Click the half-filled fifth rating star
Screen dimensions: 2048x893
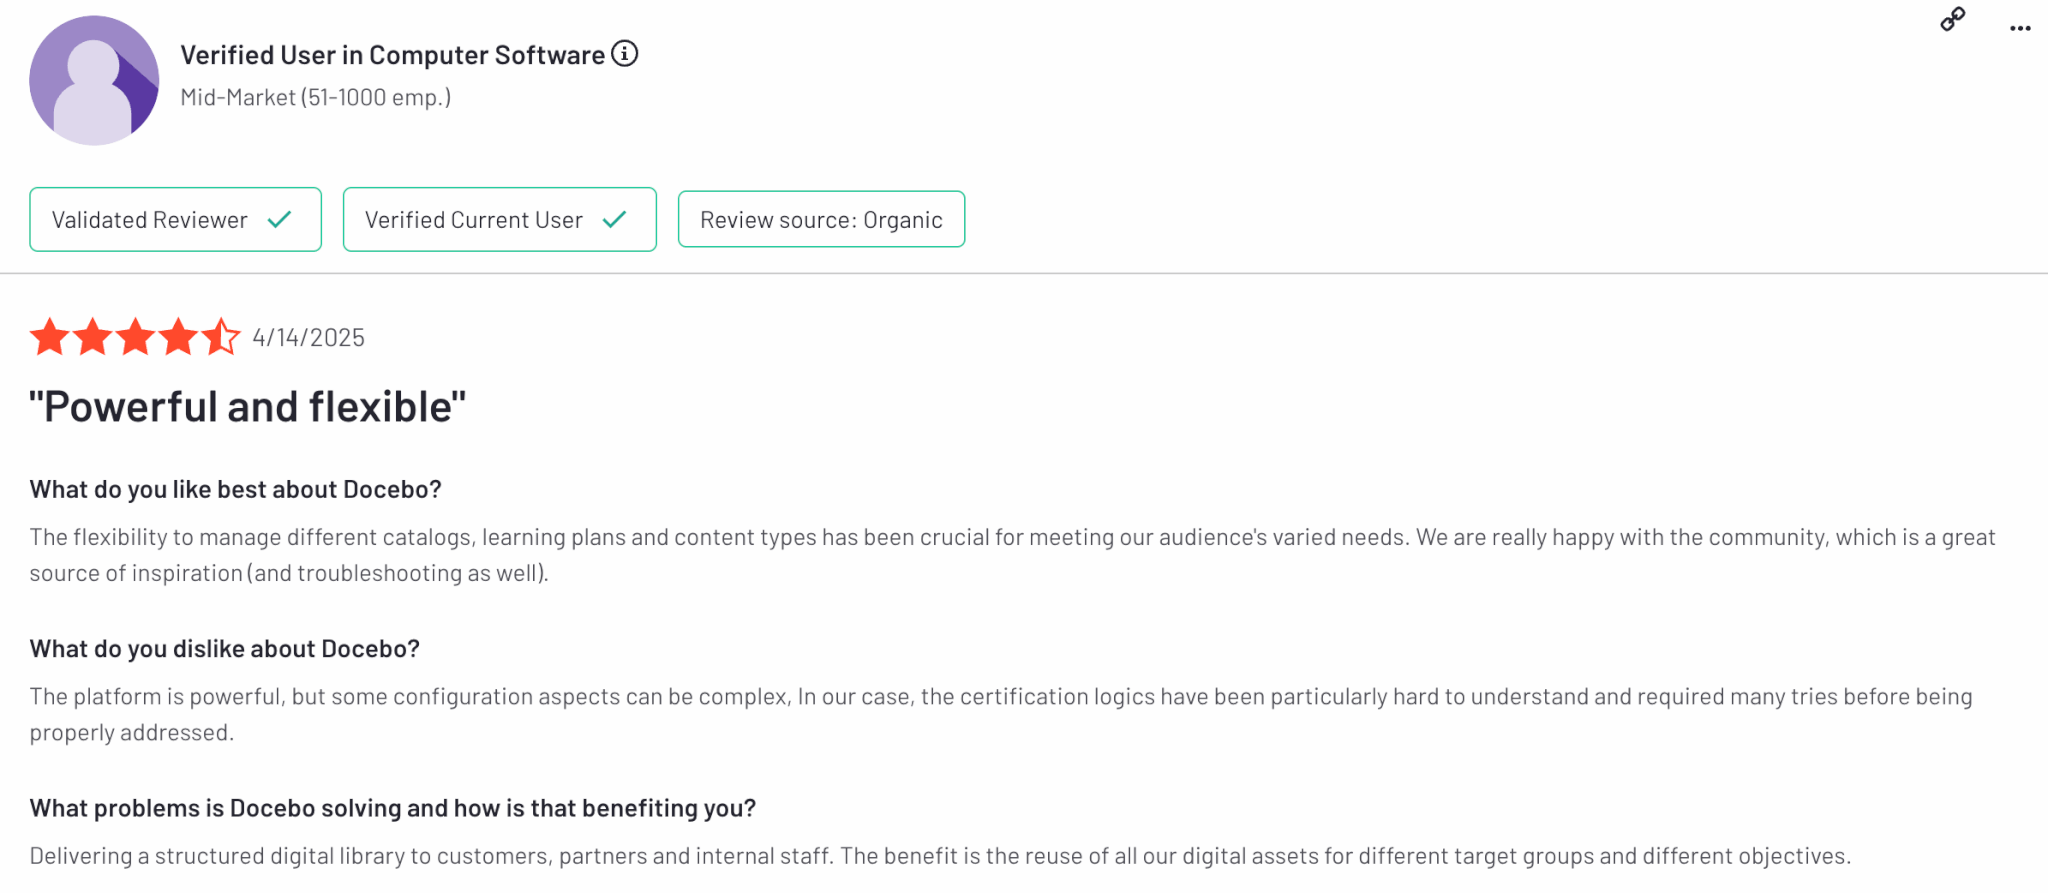click(x=221, y=337)
